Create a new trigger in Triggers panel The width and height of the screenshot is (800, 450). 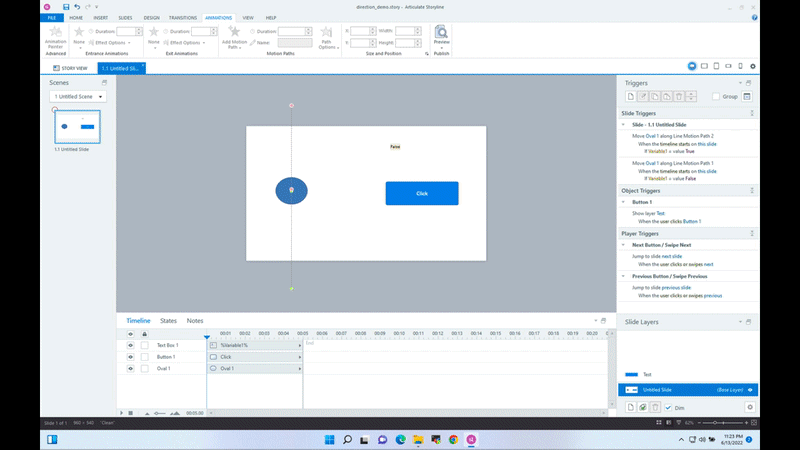tap(631, 96)
